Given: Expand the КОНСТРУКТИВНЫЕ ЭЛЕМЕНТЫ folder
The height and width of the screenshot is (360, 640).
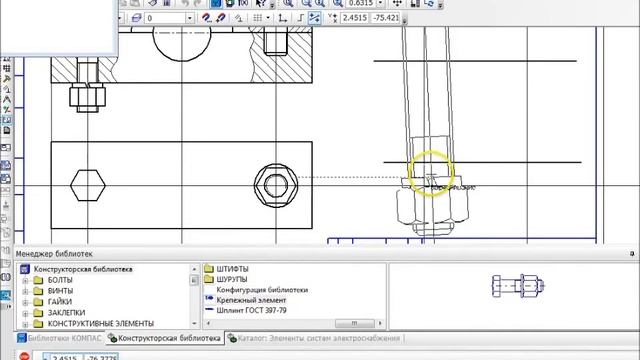Looking at the screenshot, I should point(25,324).
